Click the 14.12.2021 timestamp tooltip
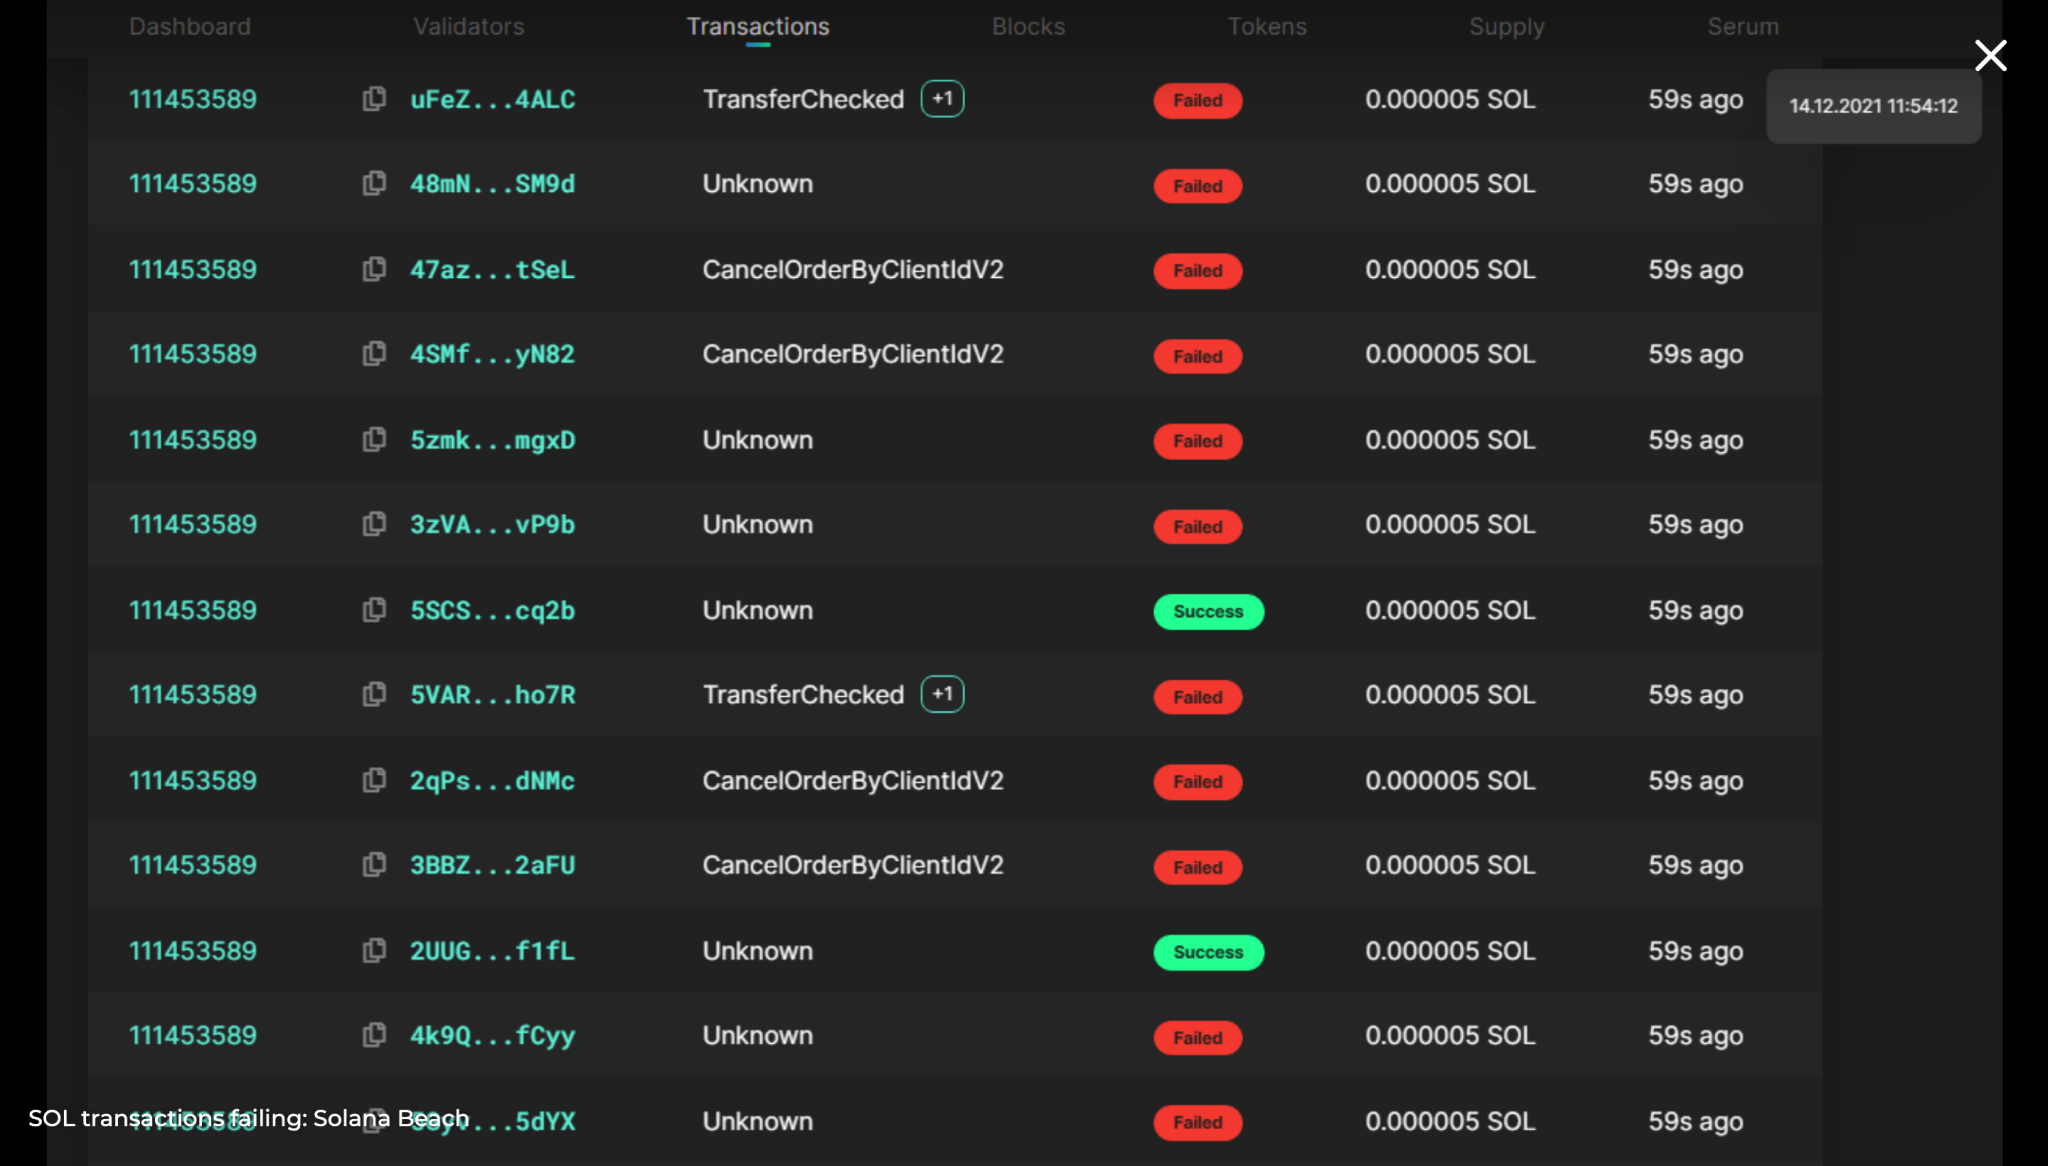This screenshot has height=1166, width=2048. click(1873, 106)
